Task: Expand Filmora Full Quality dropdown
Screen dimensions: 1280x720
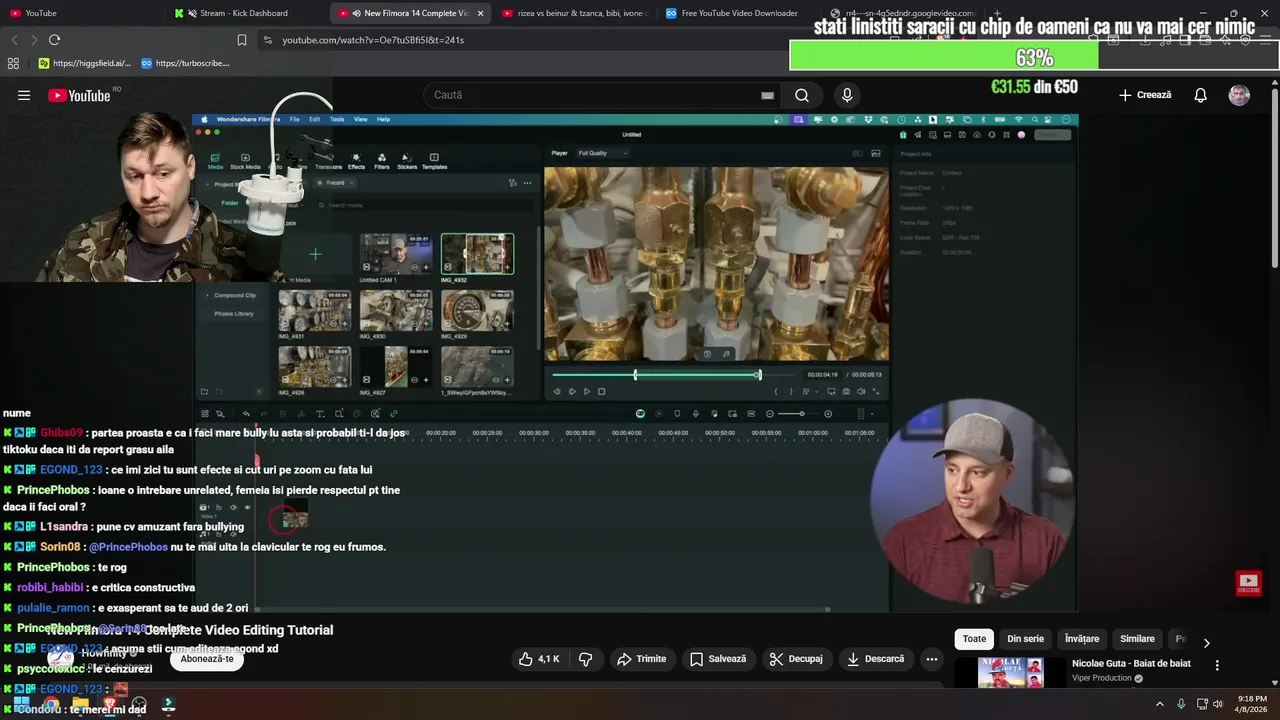Action: click(602, 153)
